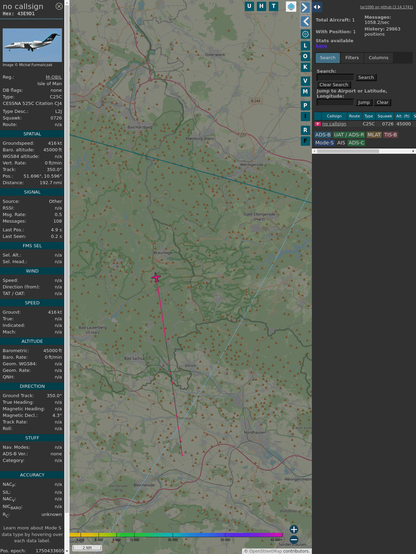Collapse sidebar with left chevron arrow
Screen dimensions: 416x554
(x=305, y=22)
